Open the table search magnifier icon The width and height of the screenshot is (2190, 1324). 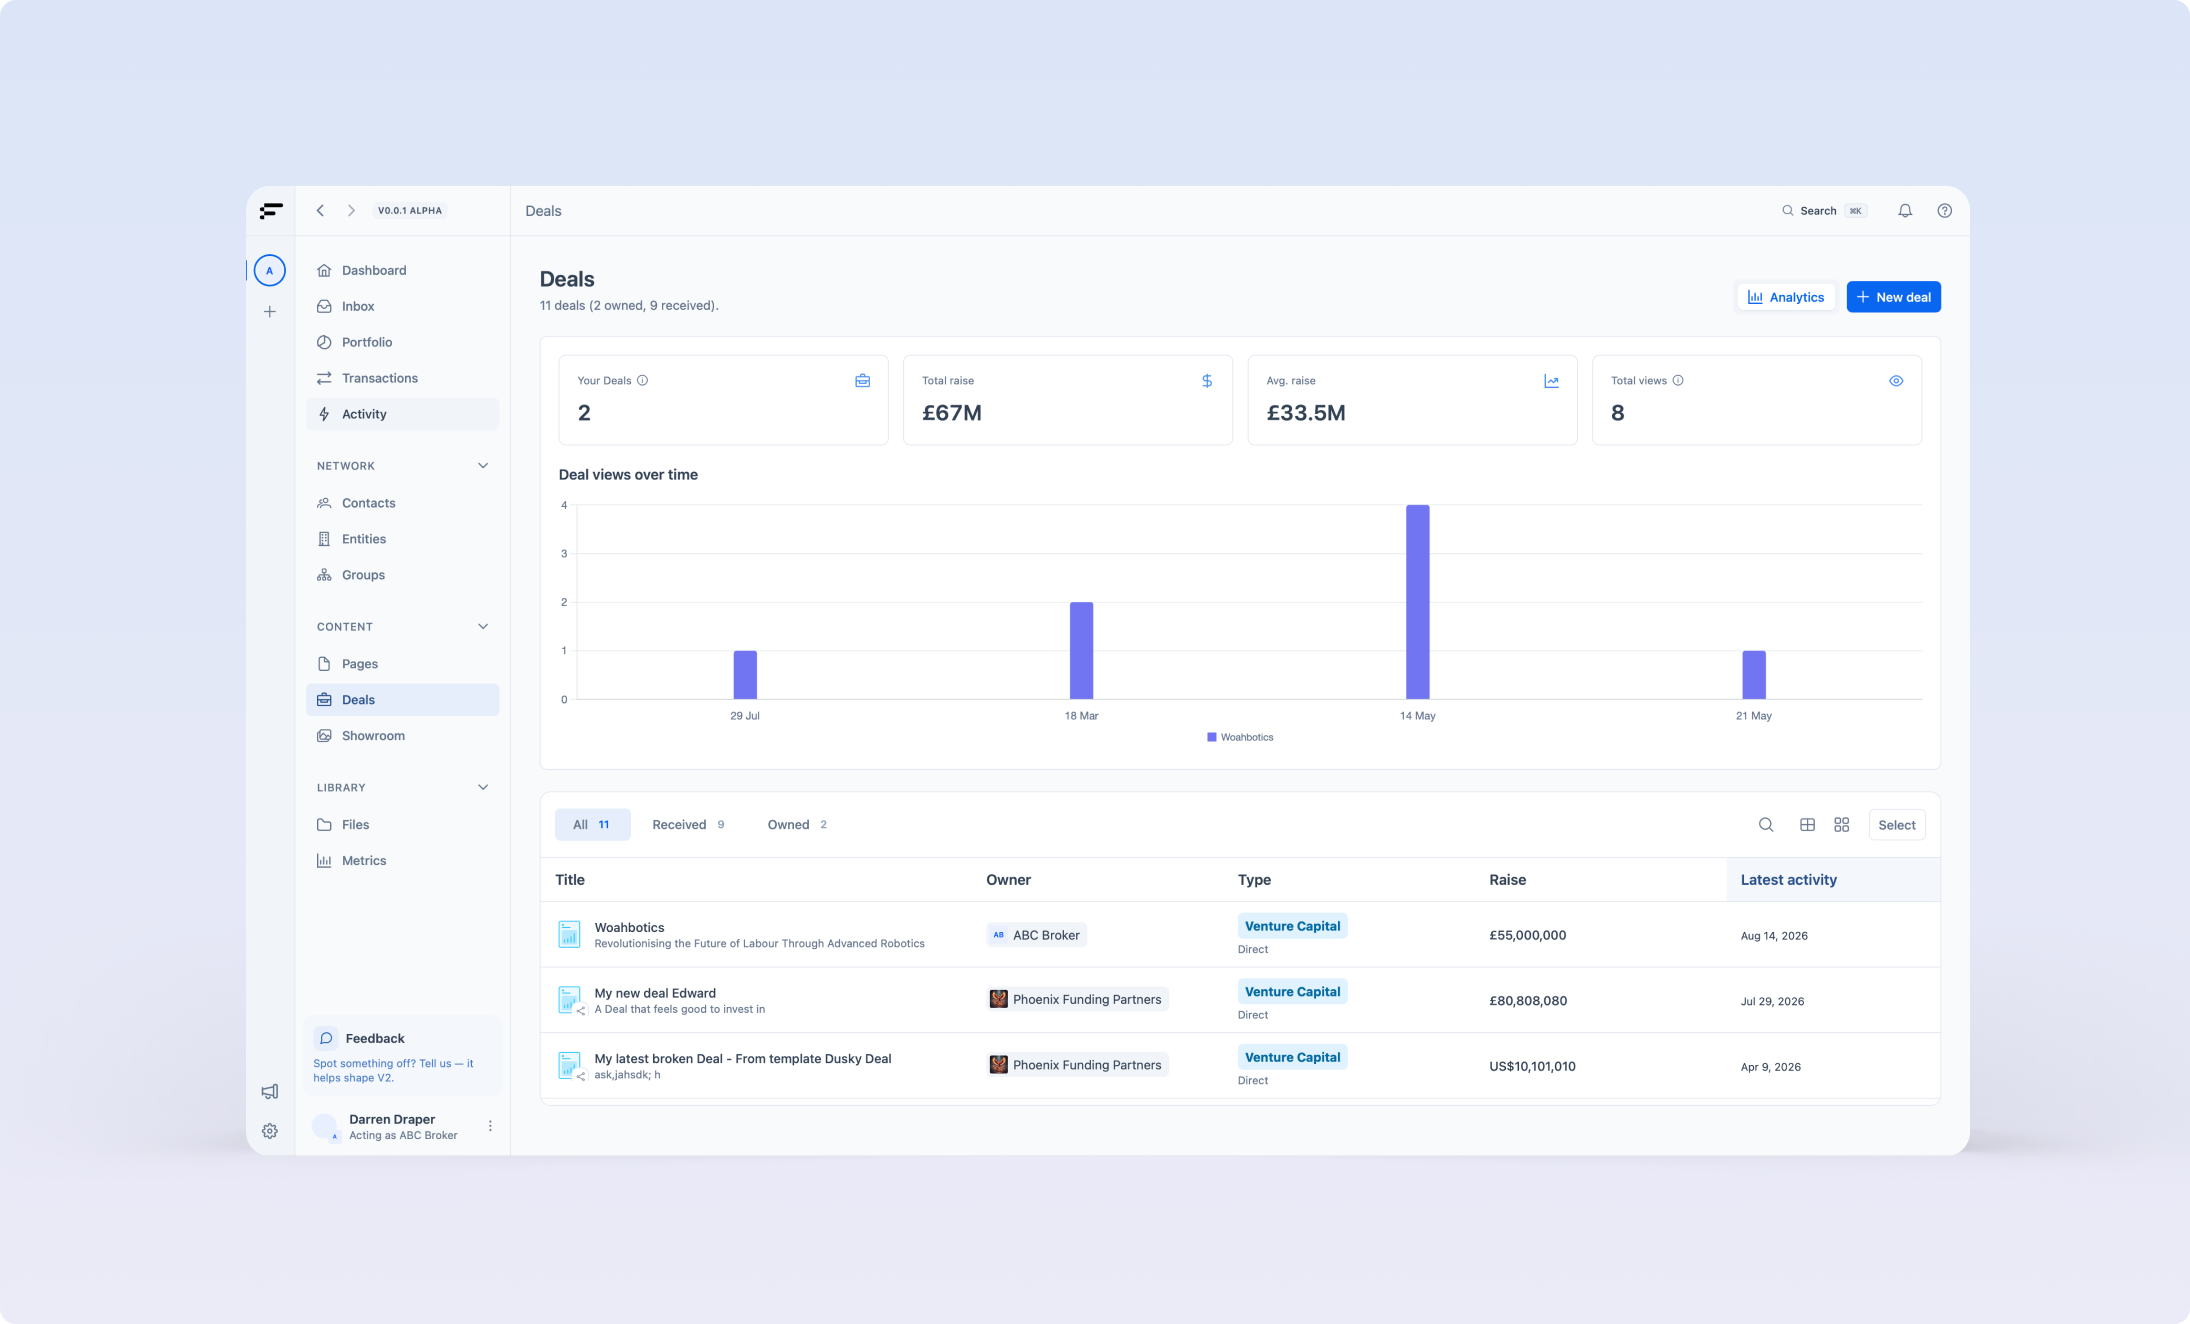click(x=1766, y=825)
